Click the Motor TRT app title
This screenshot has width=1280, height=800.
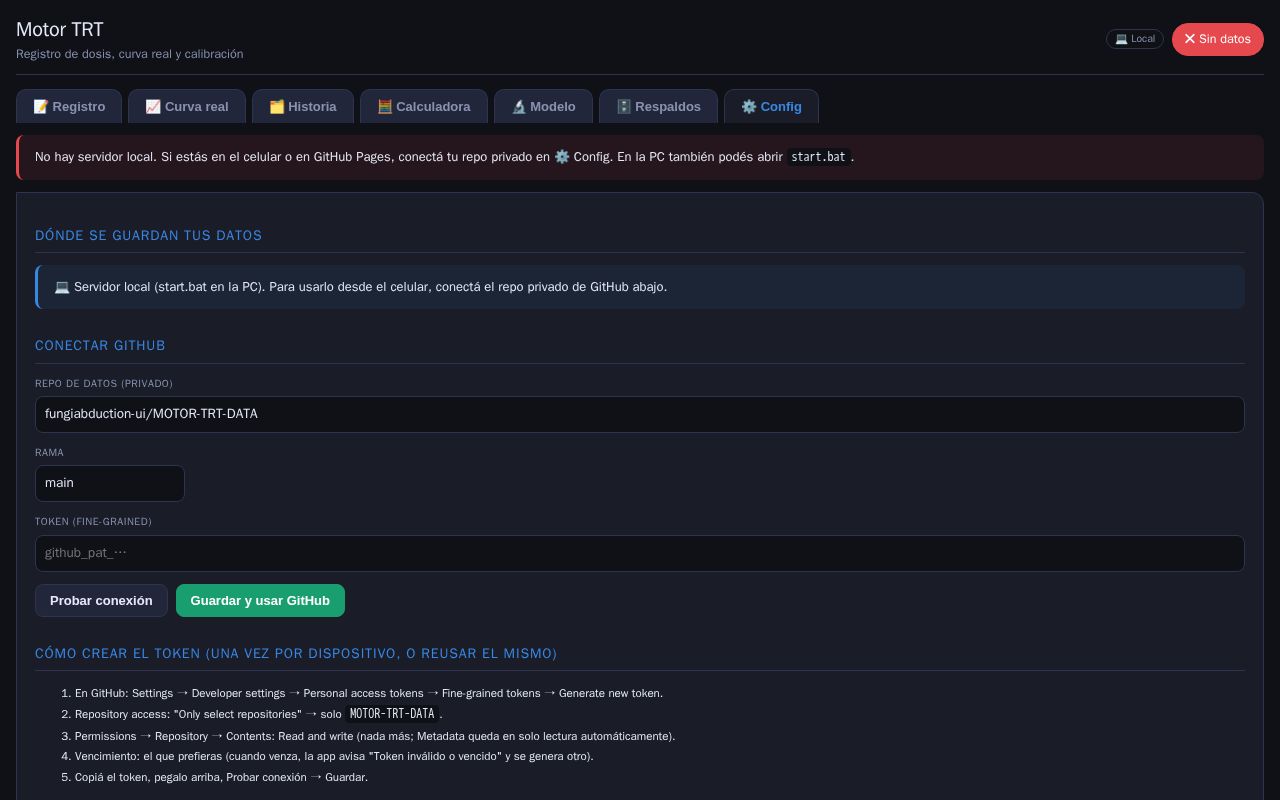point(60,30)
